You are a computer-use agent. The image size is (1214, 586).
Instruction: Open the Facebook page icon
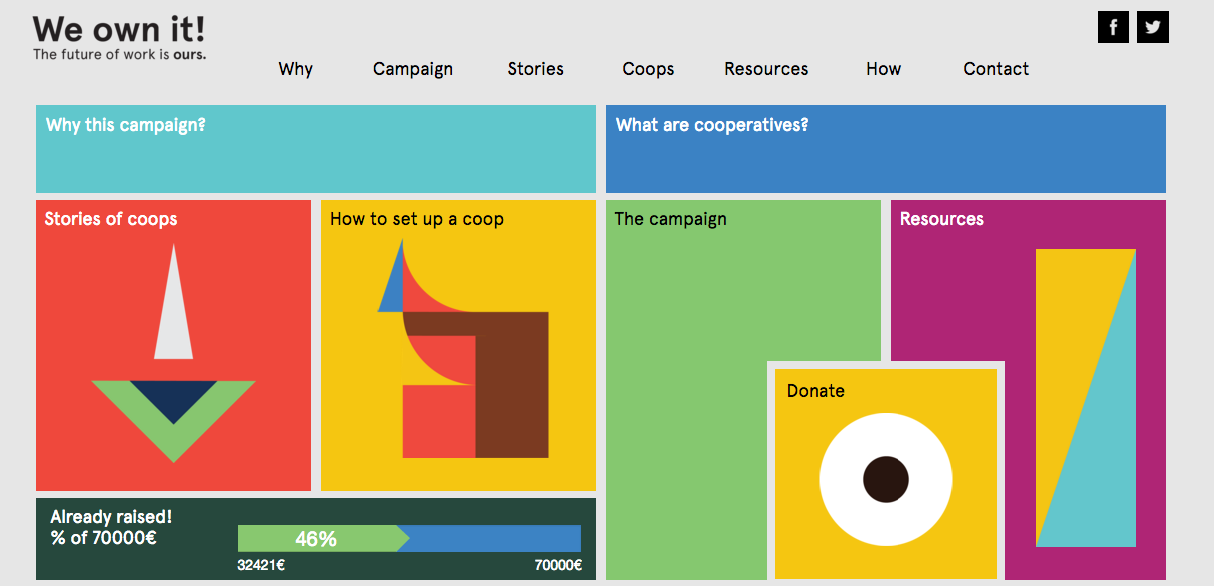point(1113,28)
